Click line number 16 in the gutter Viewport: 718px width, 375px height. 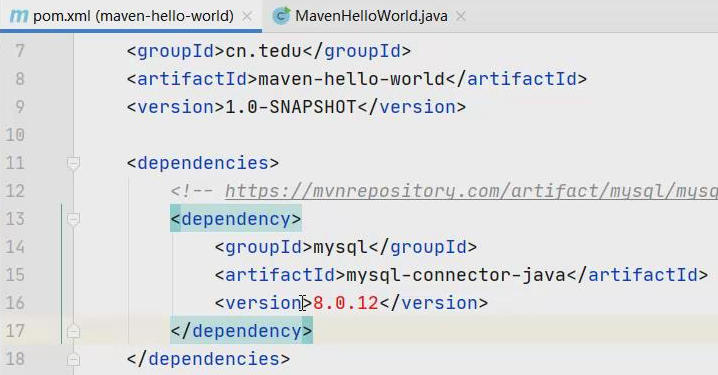(15, 303)
